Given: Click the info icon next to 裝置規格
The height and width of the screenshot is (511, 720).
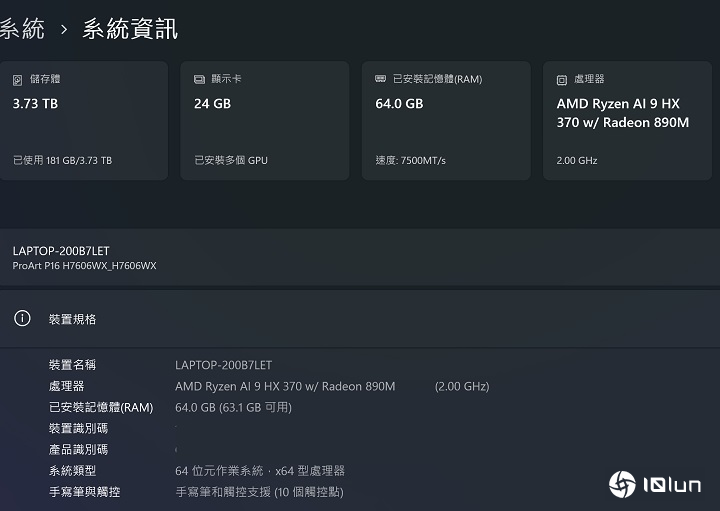Looking at the screenshot, I should coord(22,319).
